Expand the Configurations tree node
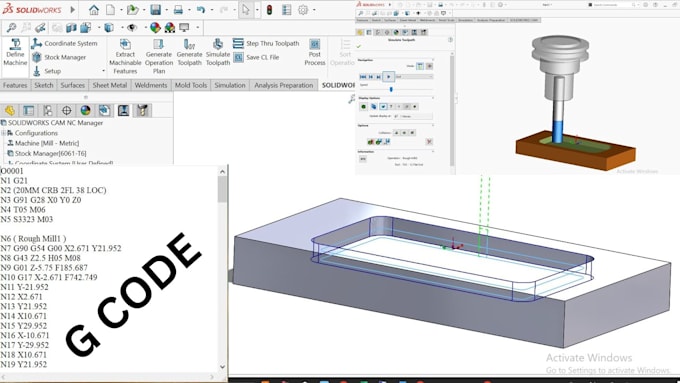Image resolution: width=680 pixels, height=383 pixels. click(3, 133)
